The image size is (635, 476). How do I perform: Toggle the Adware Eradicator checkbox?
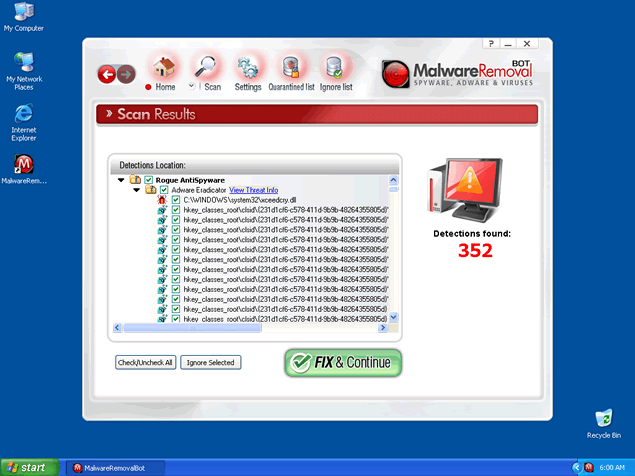pyautogui.click(x=164, y=189)
